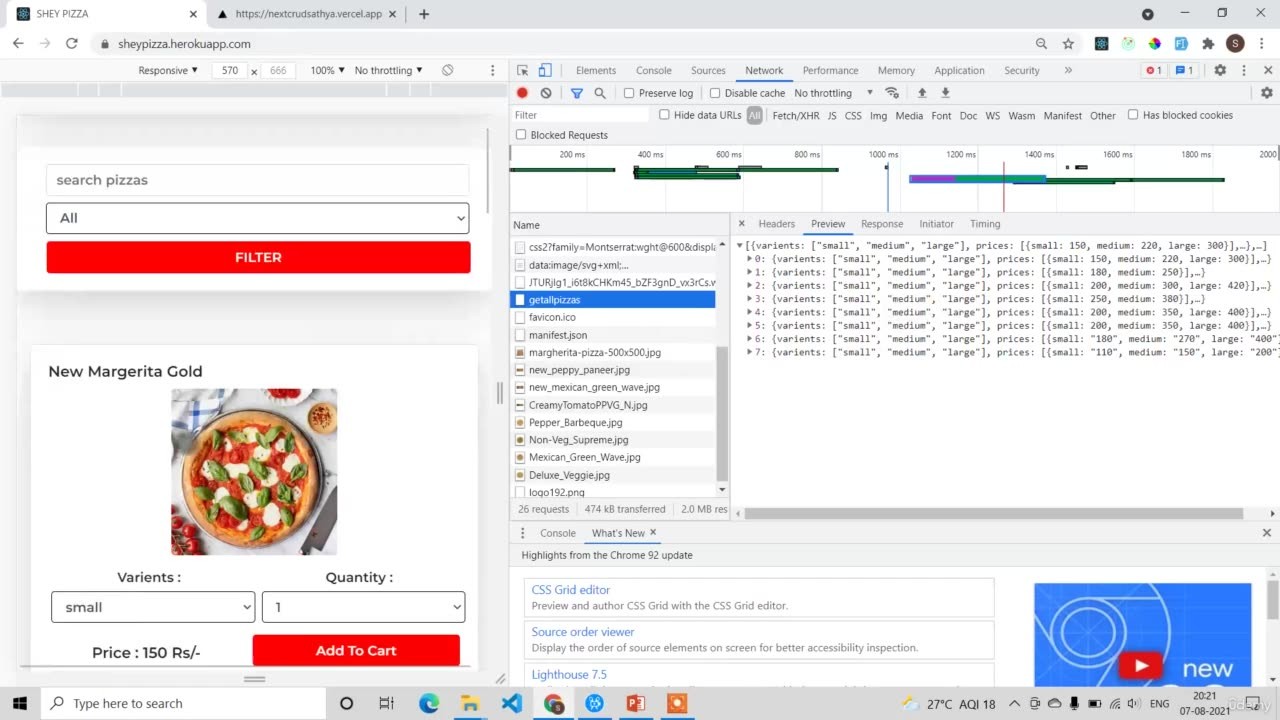Click the export HAR download arrow
Image resolution: width=1280 pixels, height=720 pixels.
pos(945,93)
